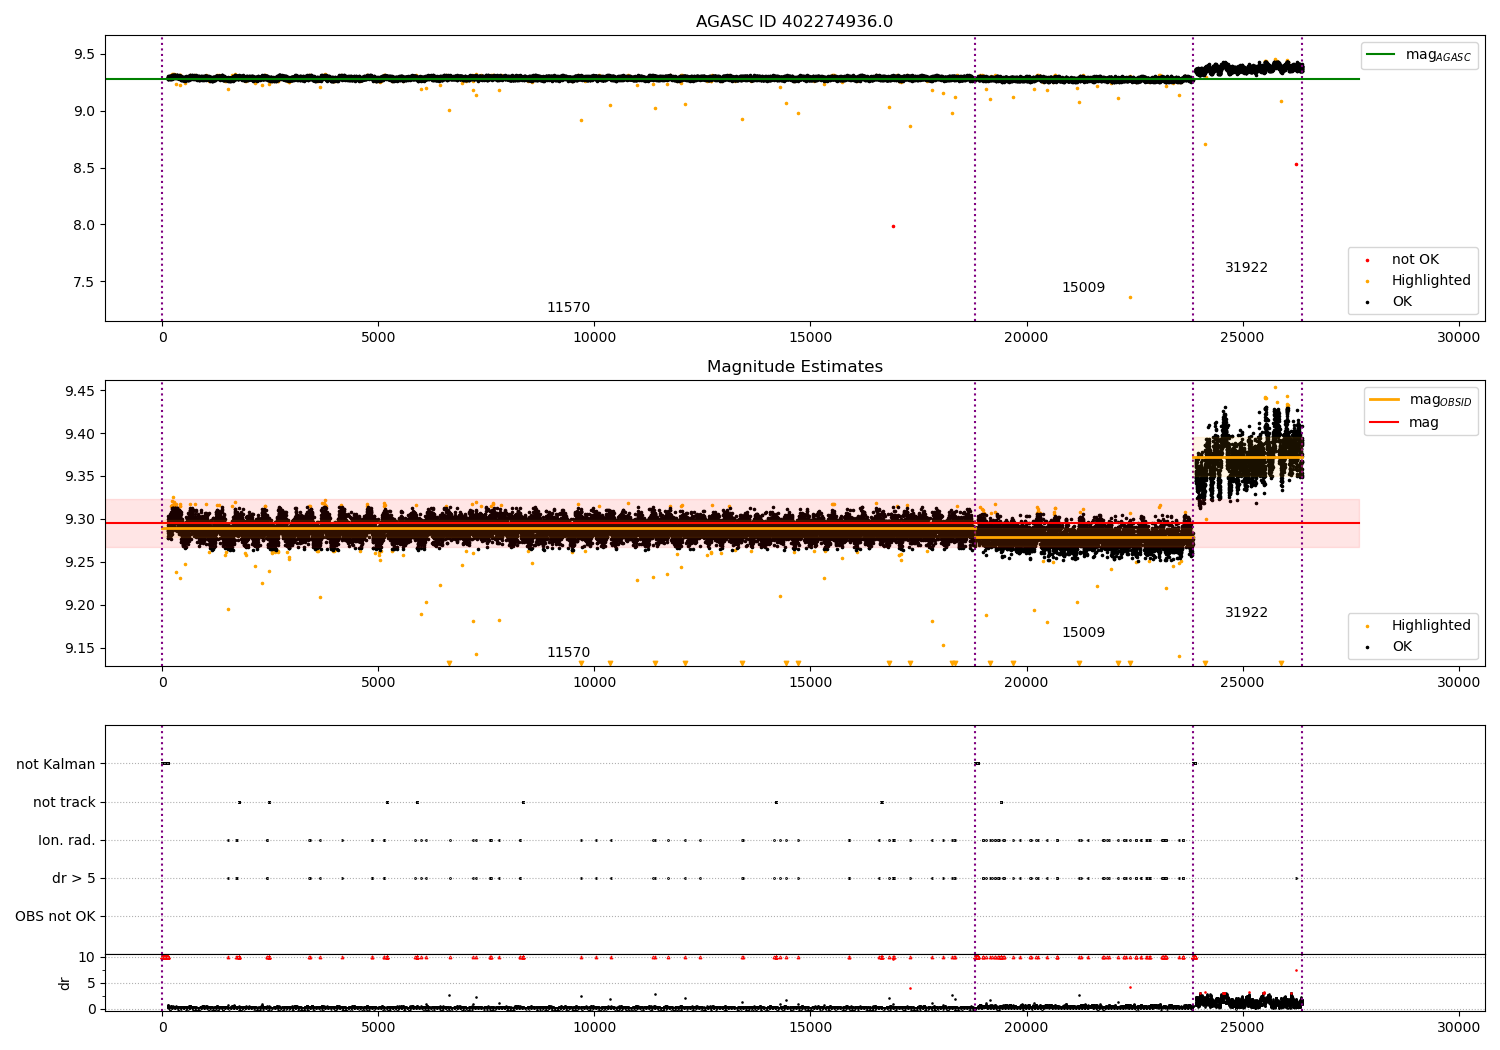This screenshot has height=1050, width=1500.
Task: Click the orange outlier point near magnitude 7.4
Action: [x=1130, y=297]
